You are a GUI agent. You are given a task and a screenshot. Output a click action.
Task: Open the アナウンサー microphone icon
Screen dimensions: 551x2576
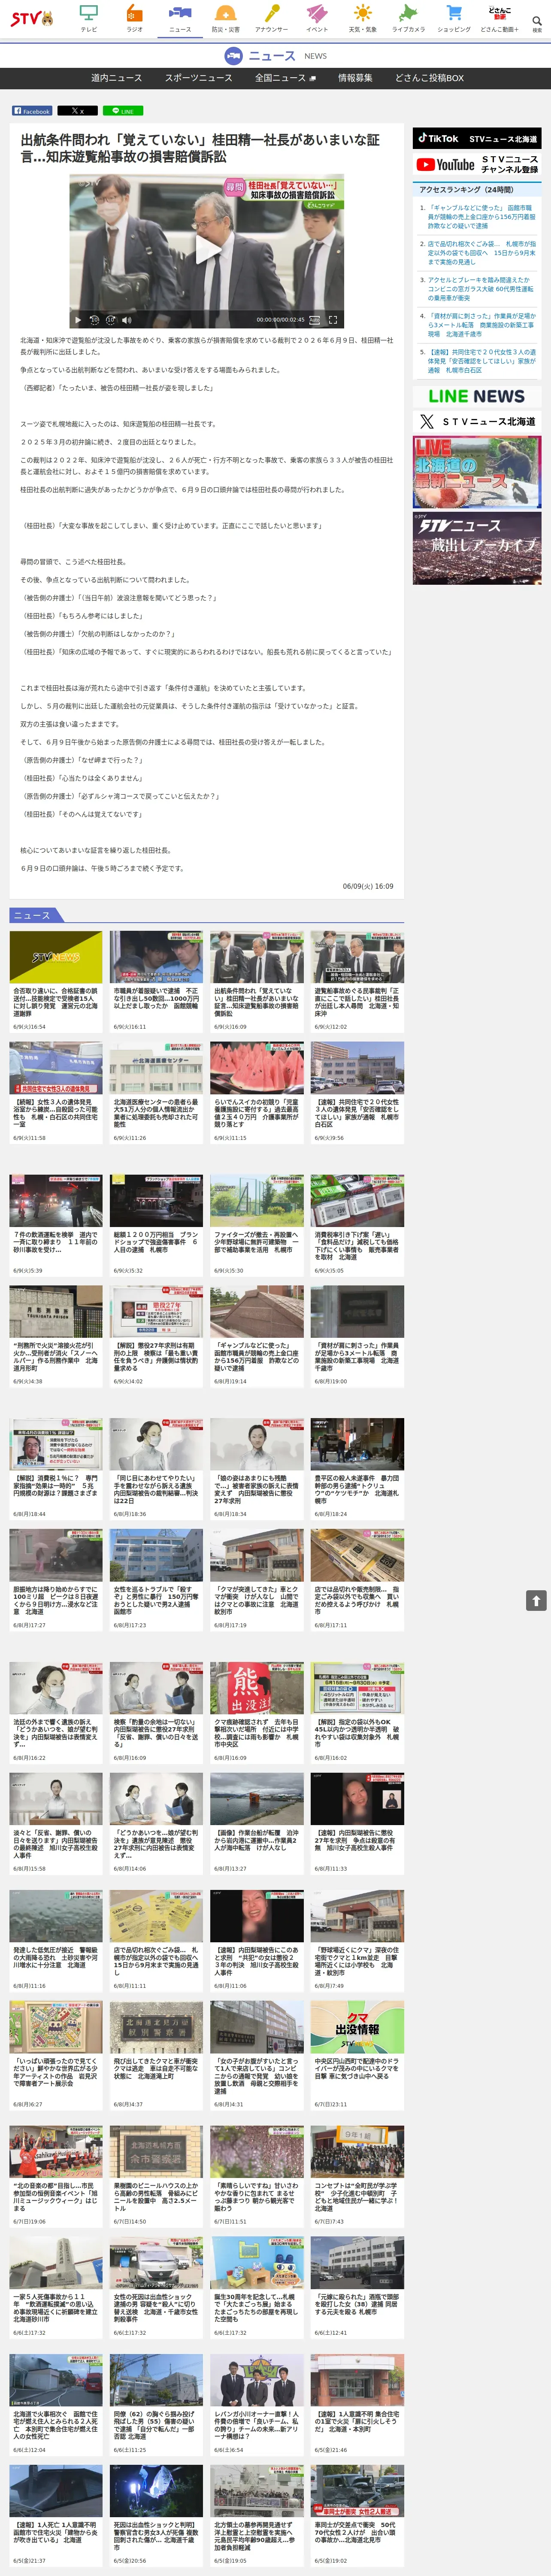click(271, 18)
